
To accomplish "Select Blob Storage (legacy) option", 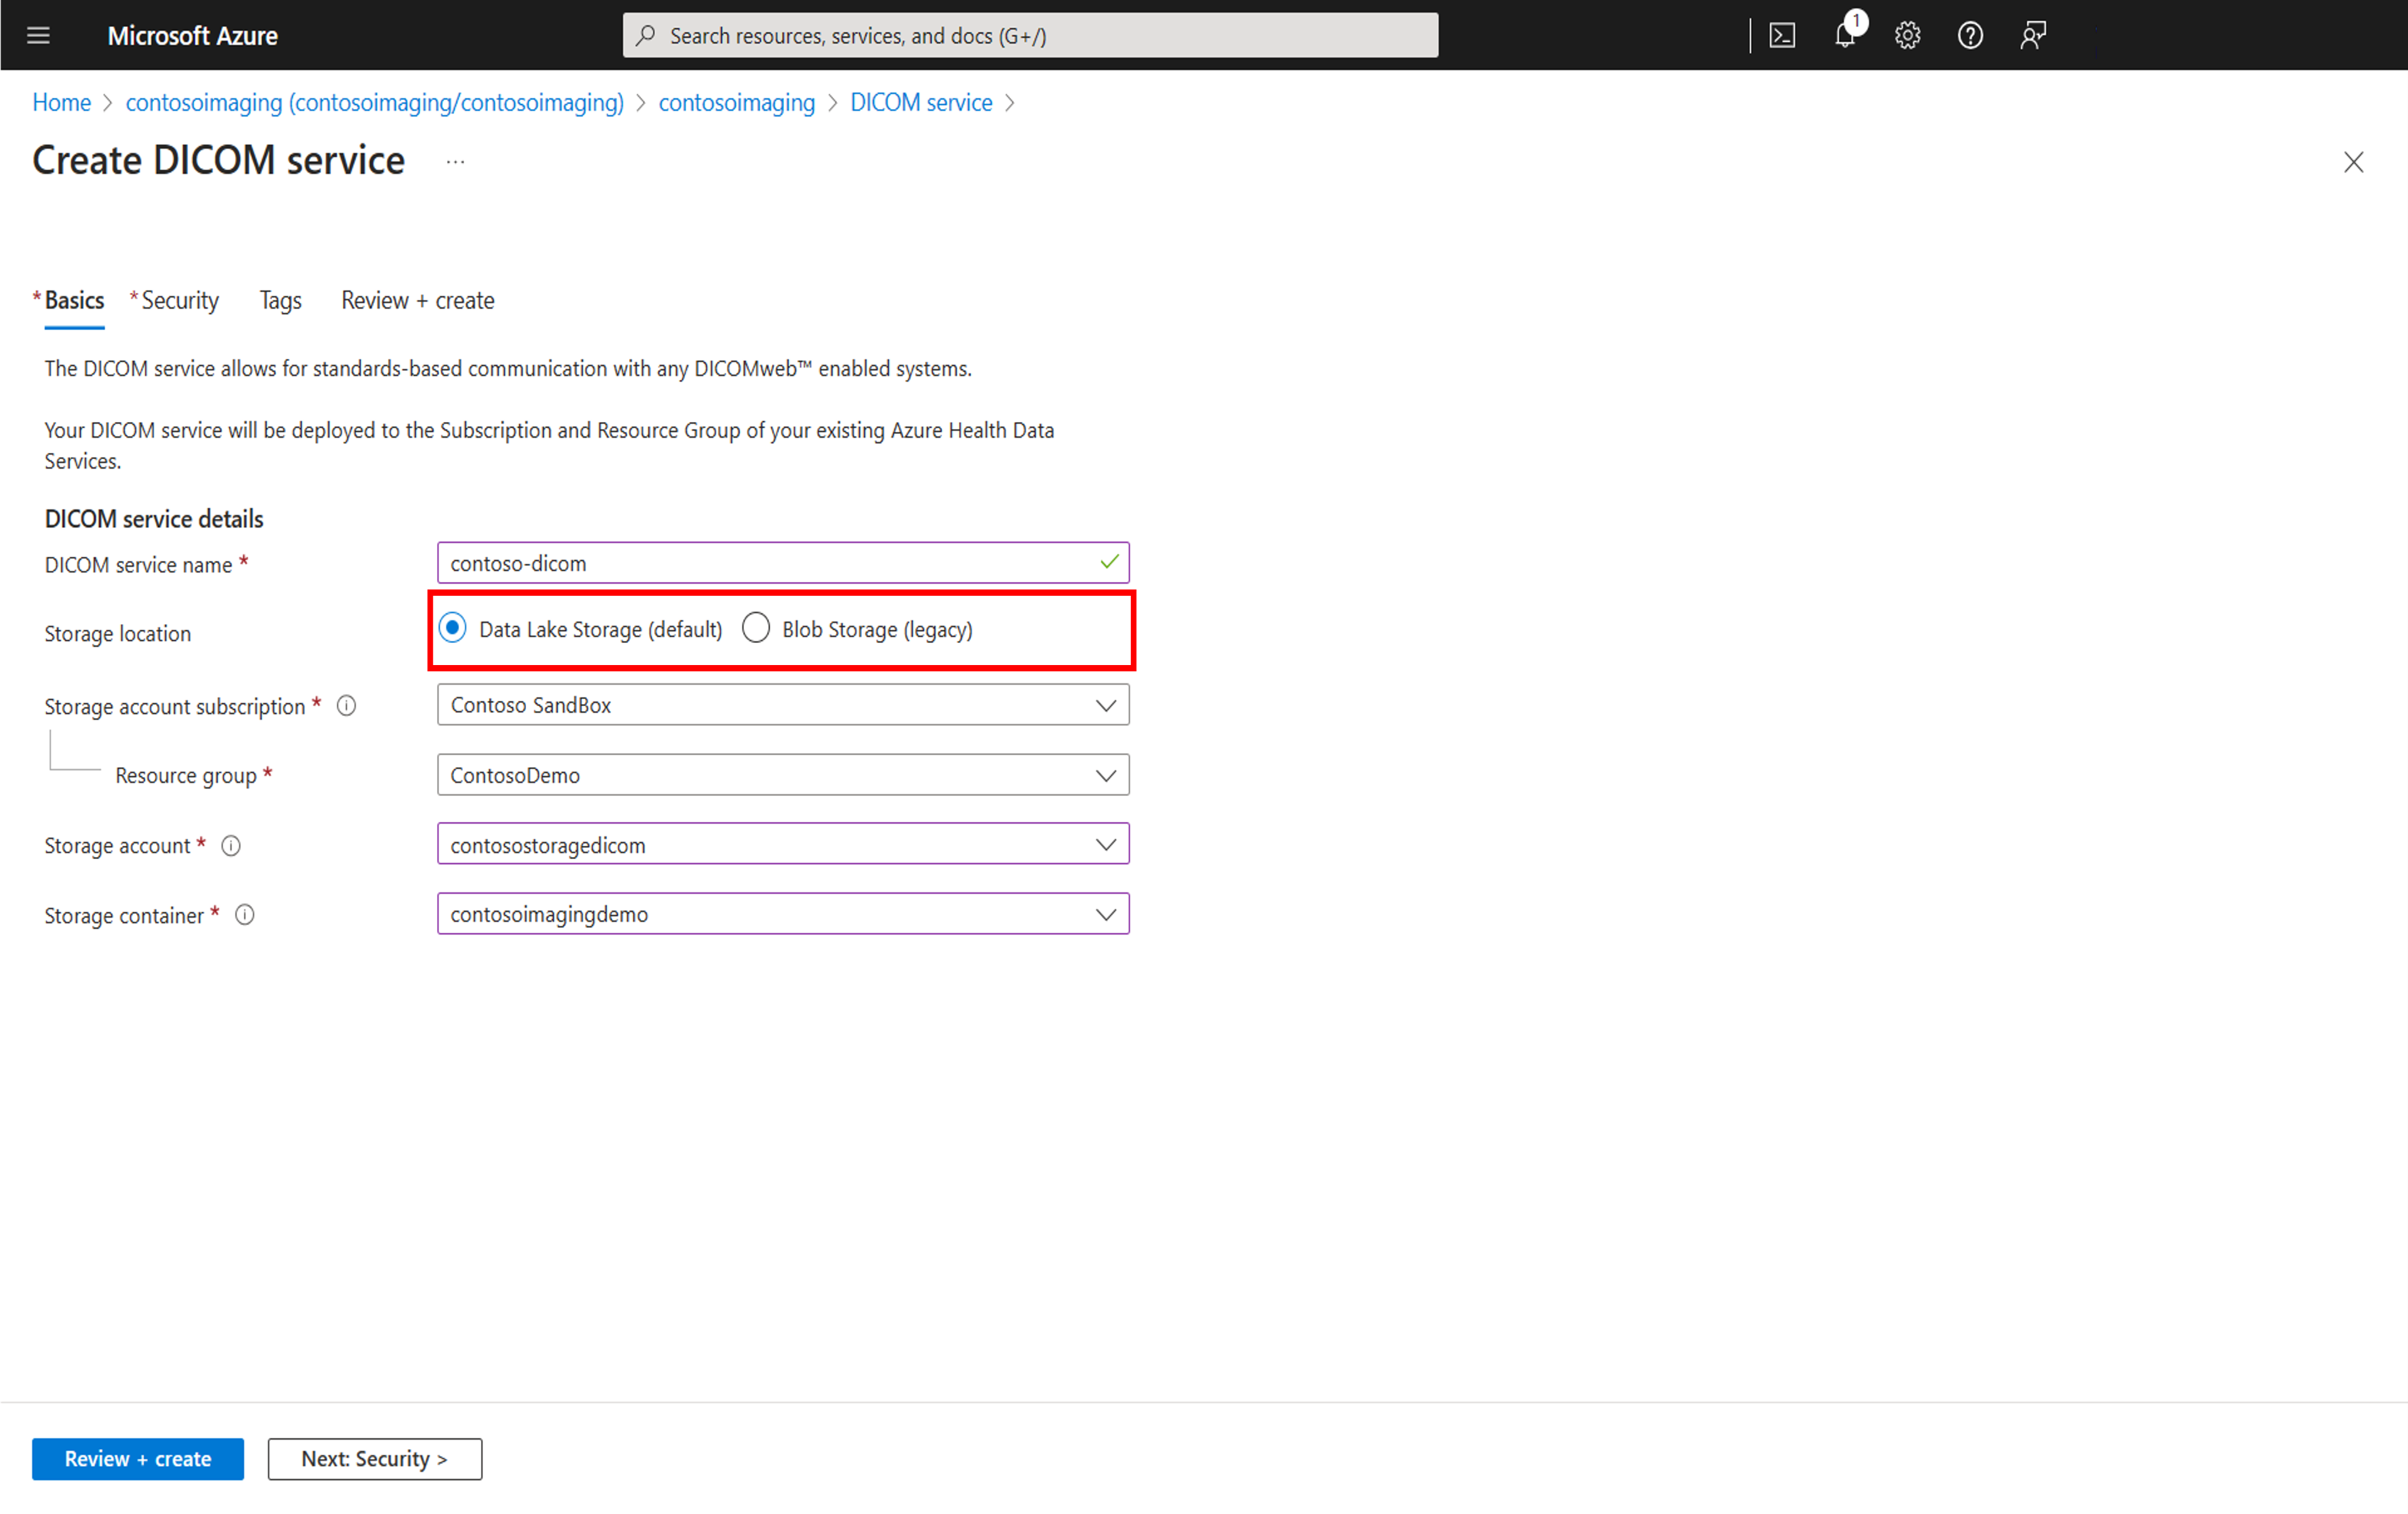I will tap(756, 628).
